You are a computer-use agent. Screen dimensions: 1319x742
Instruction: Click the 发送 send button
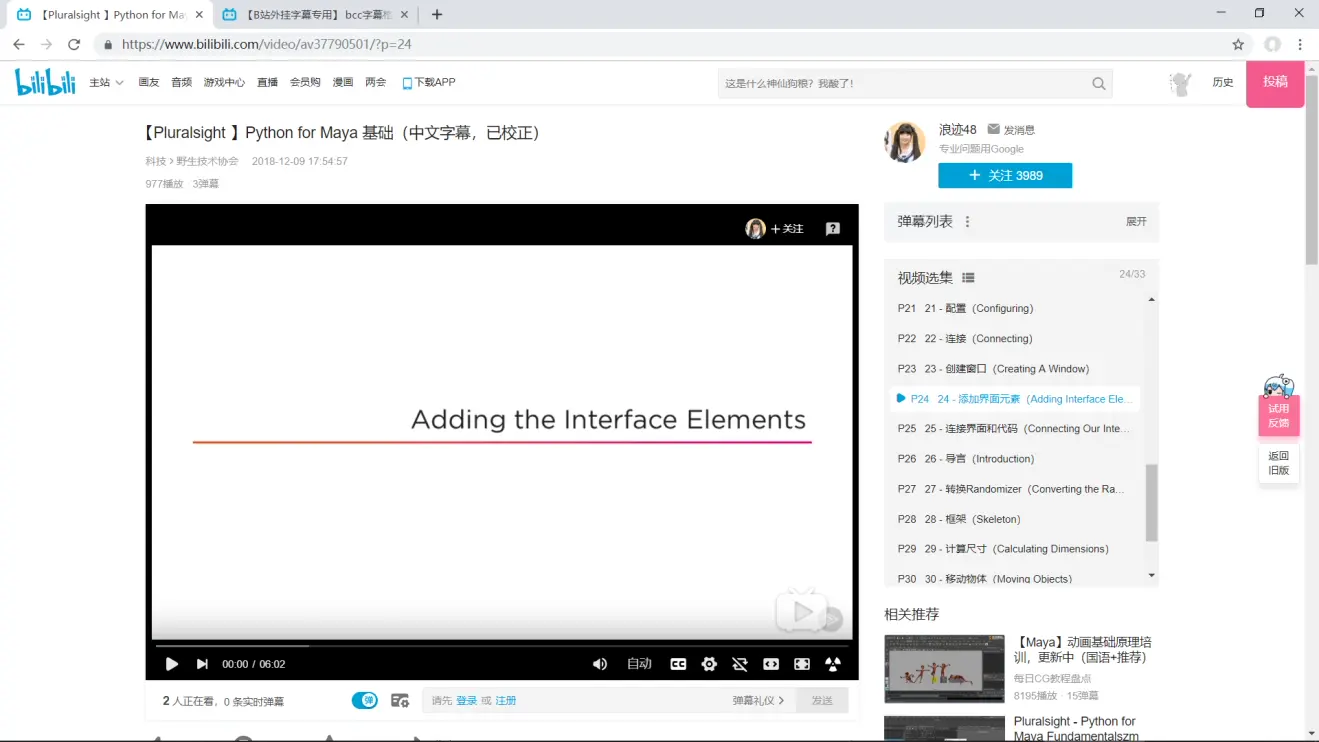(x=822, y=701)
